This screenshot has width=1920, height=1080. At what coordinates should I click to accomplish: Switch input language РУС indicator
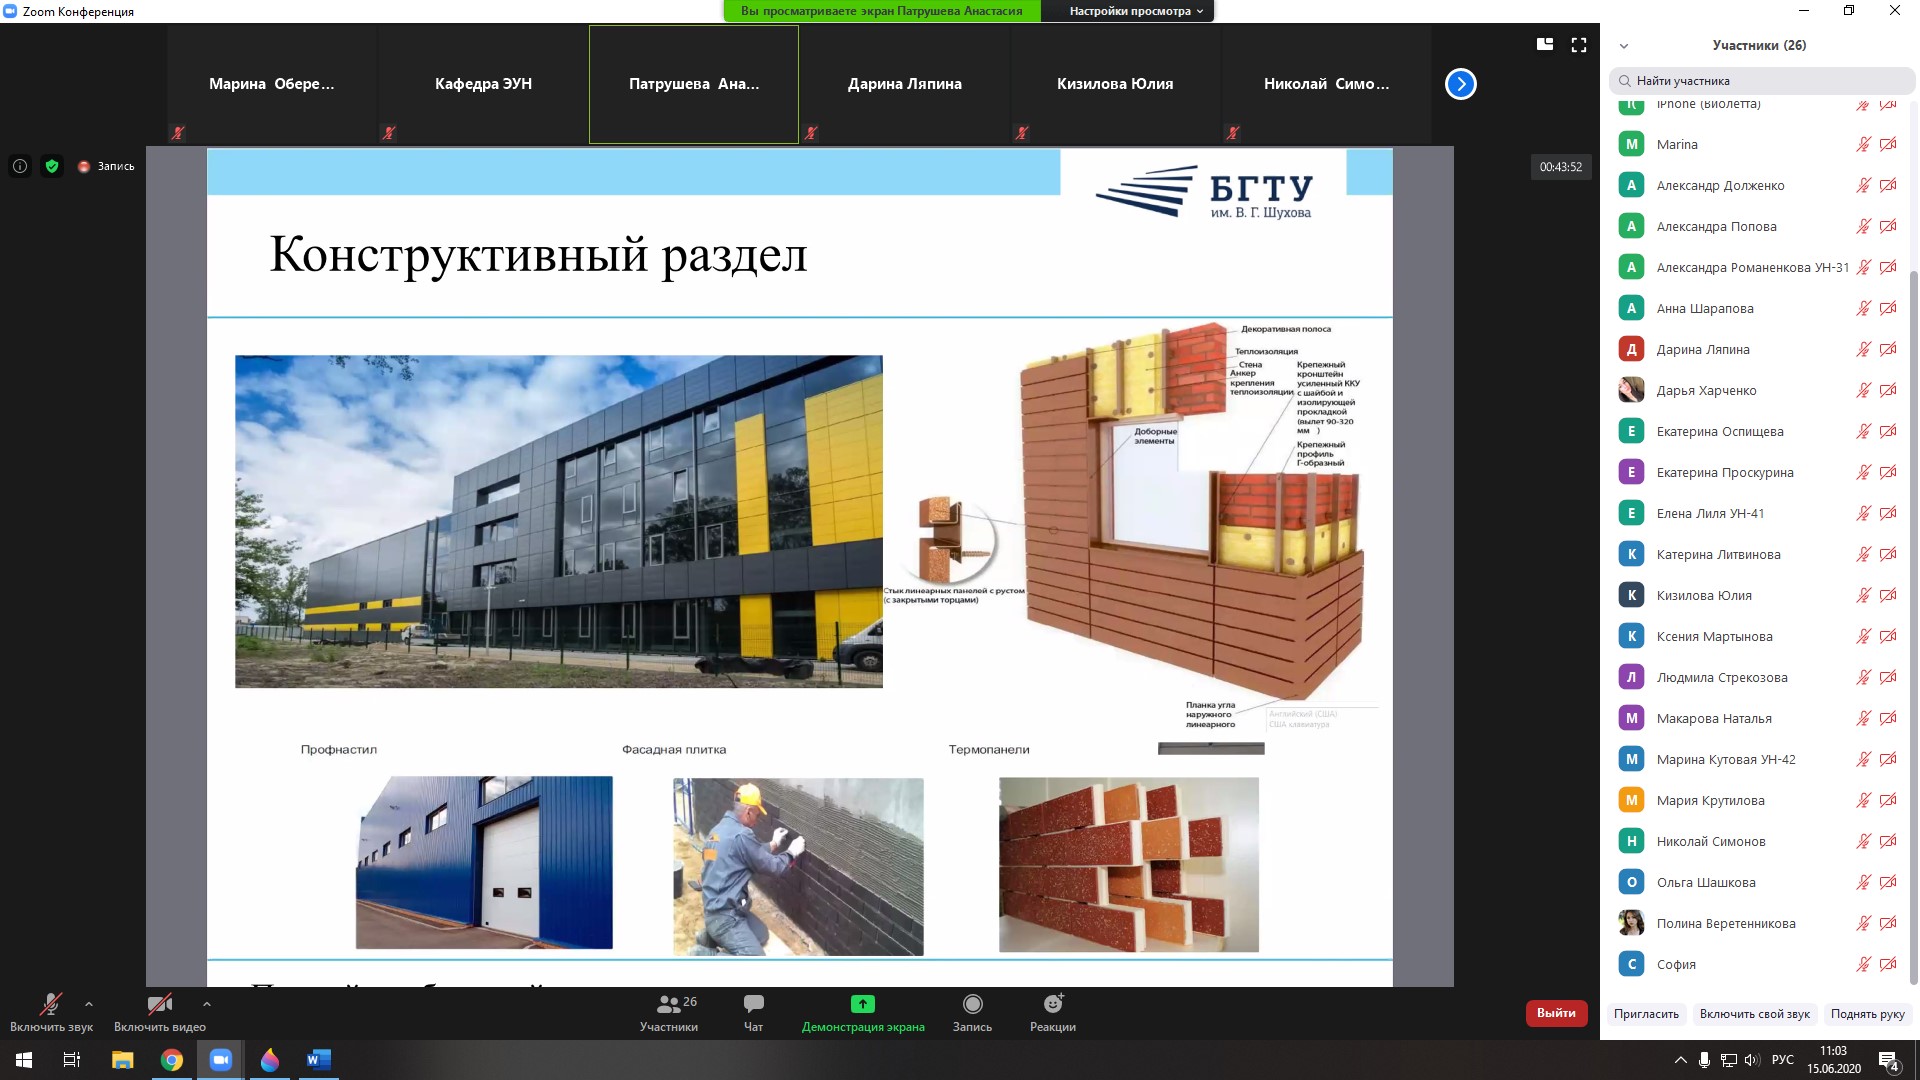(x=1782, y=1060)
